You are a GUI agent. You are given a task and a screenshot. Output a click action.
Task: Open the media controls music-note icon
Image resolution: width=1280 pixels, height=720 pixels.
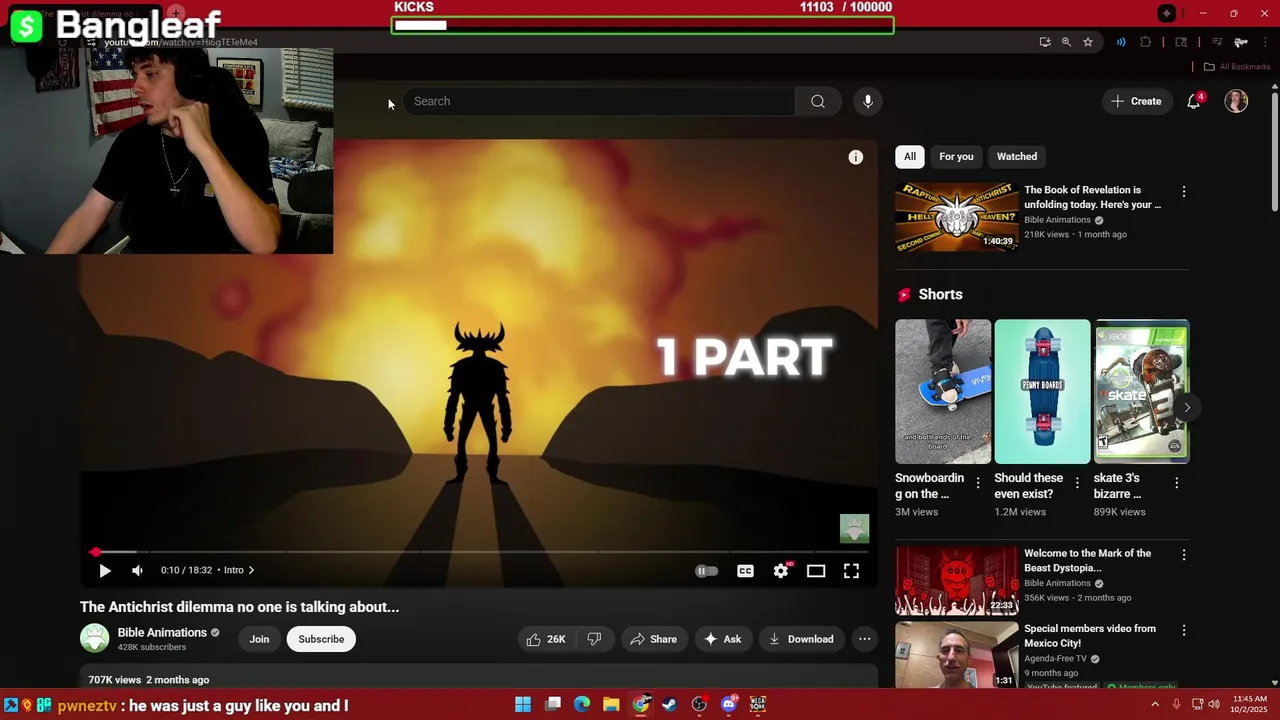tap(1217, 42)
